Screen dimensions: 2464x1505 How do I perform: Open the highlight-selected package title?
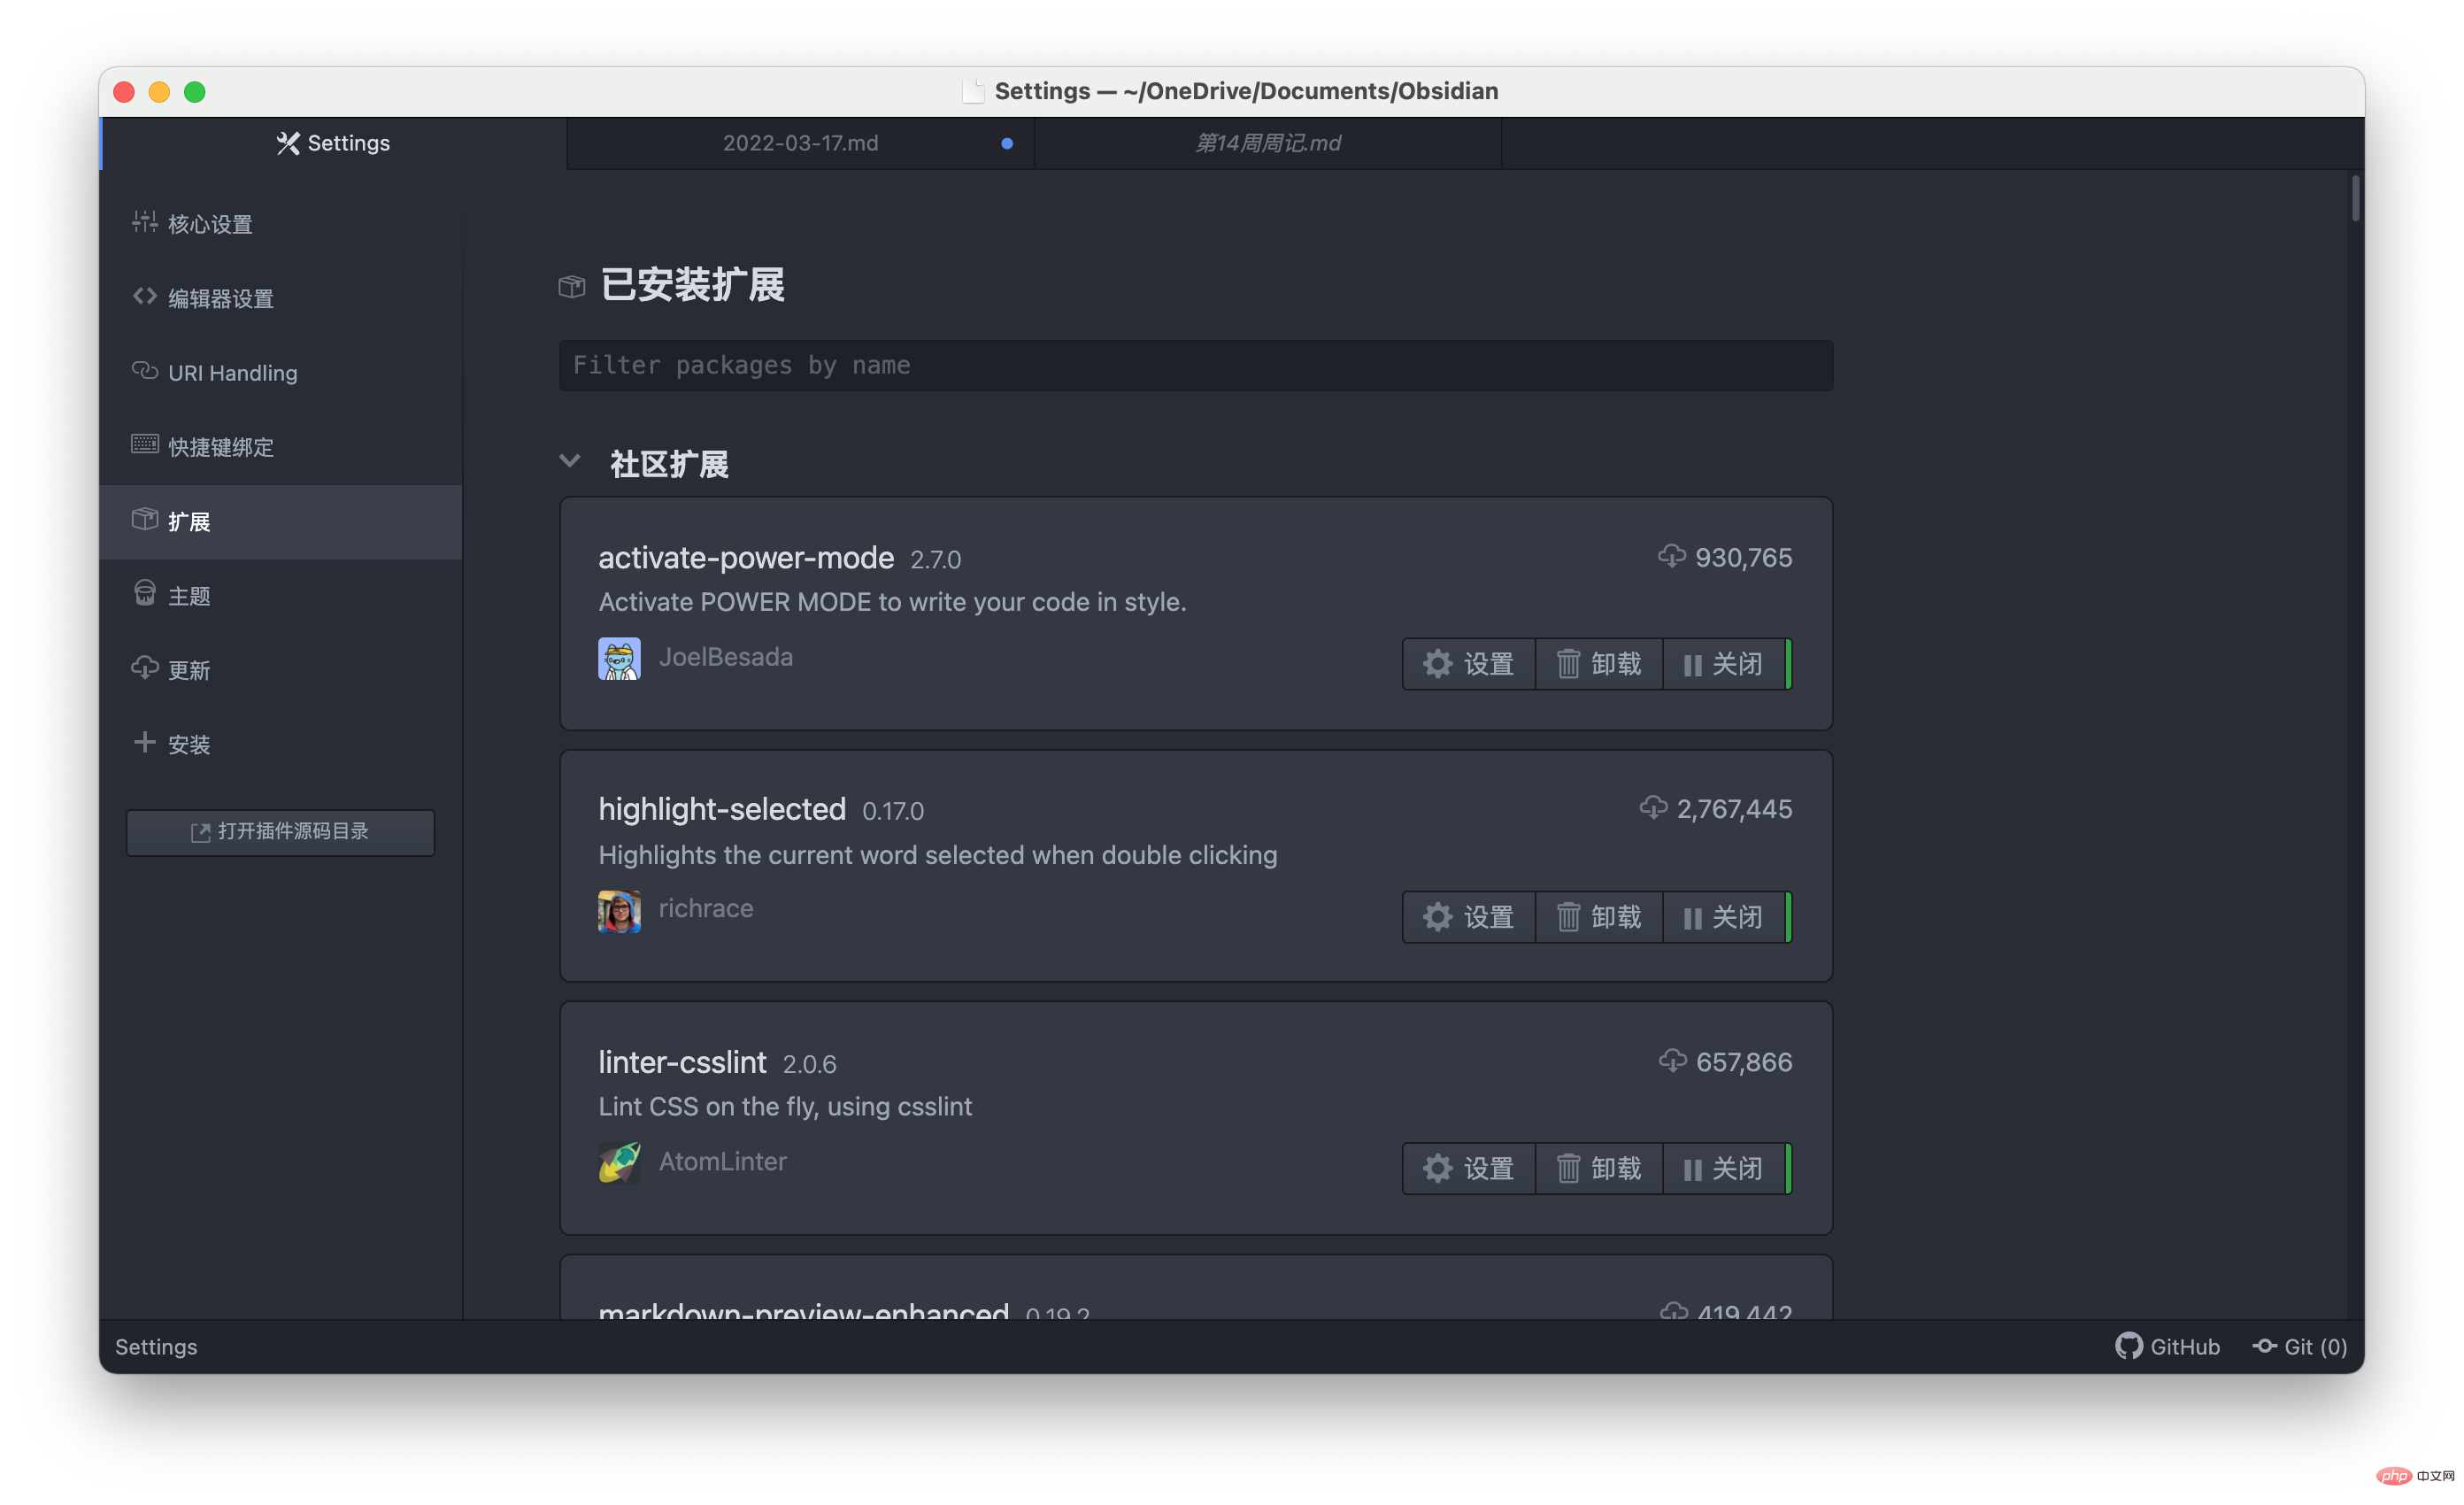click(x=722, y=809)
